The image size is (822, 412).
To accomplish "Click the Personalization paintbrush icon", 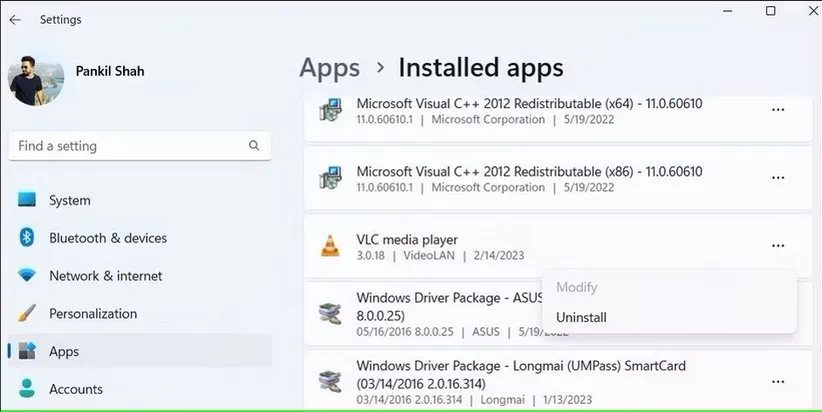I will point(27,313).
